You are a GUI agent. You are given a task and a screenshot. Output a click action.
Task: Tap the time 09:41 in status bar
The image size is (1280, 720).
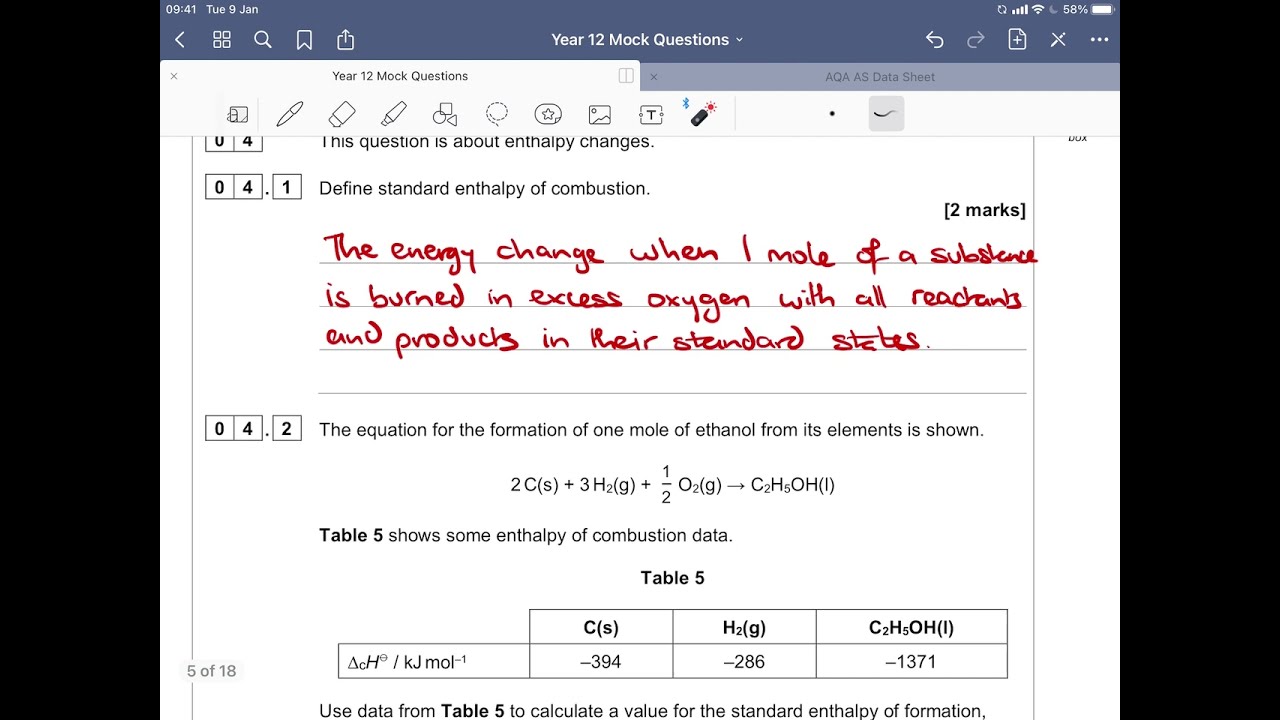[x=181, y=9]
